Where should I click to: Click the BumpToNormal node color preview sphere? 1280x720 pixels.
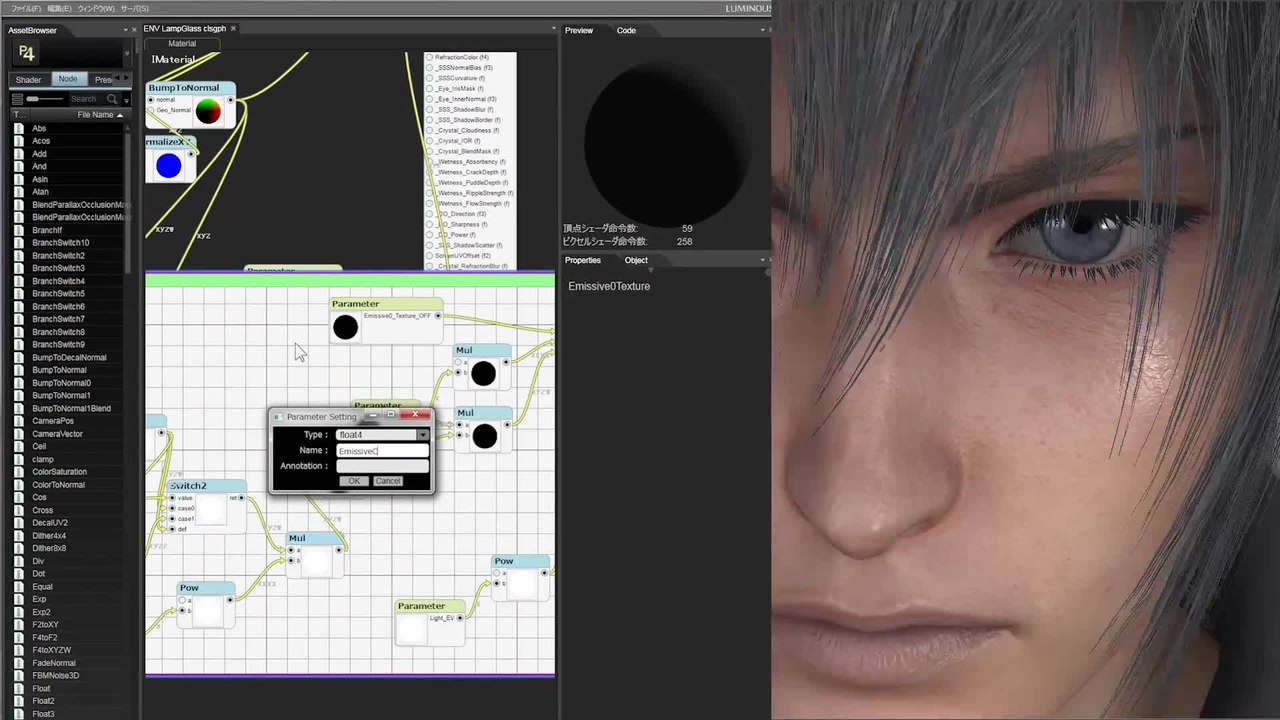pyautogui.click(x=208, y=111)
